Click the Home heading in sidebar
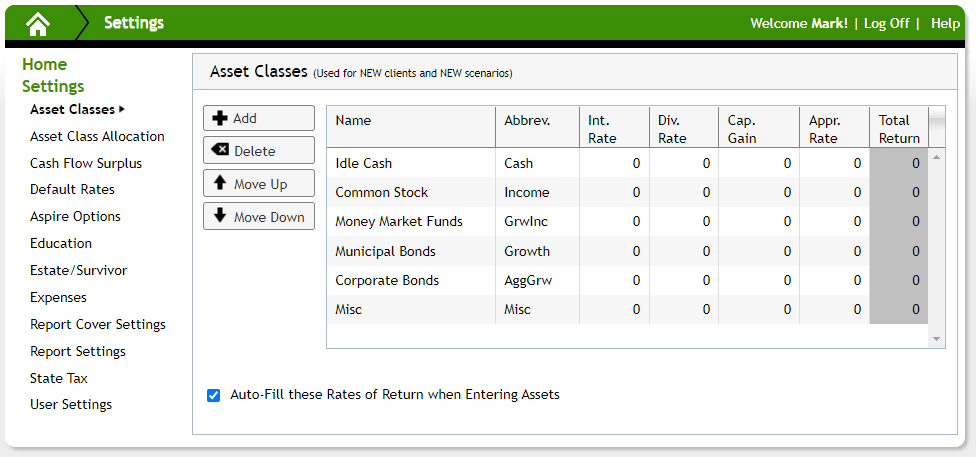 pyautogui.click(x=44, y=65)
